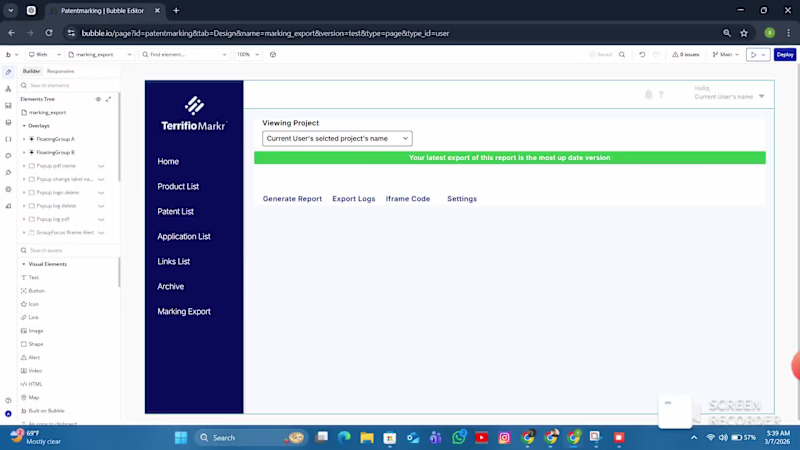This screenshot has width=800, height=450.
Task: Open the marking_export page selector dropdown
Action: 100,55
